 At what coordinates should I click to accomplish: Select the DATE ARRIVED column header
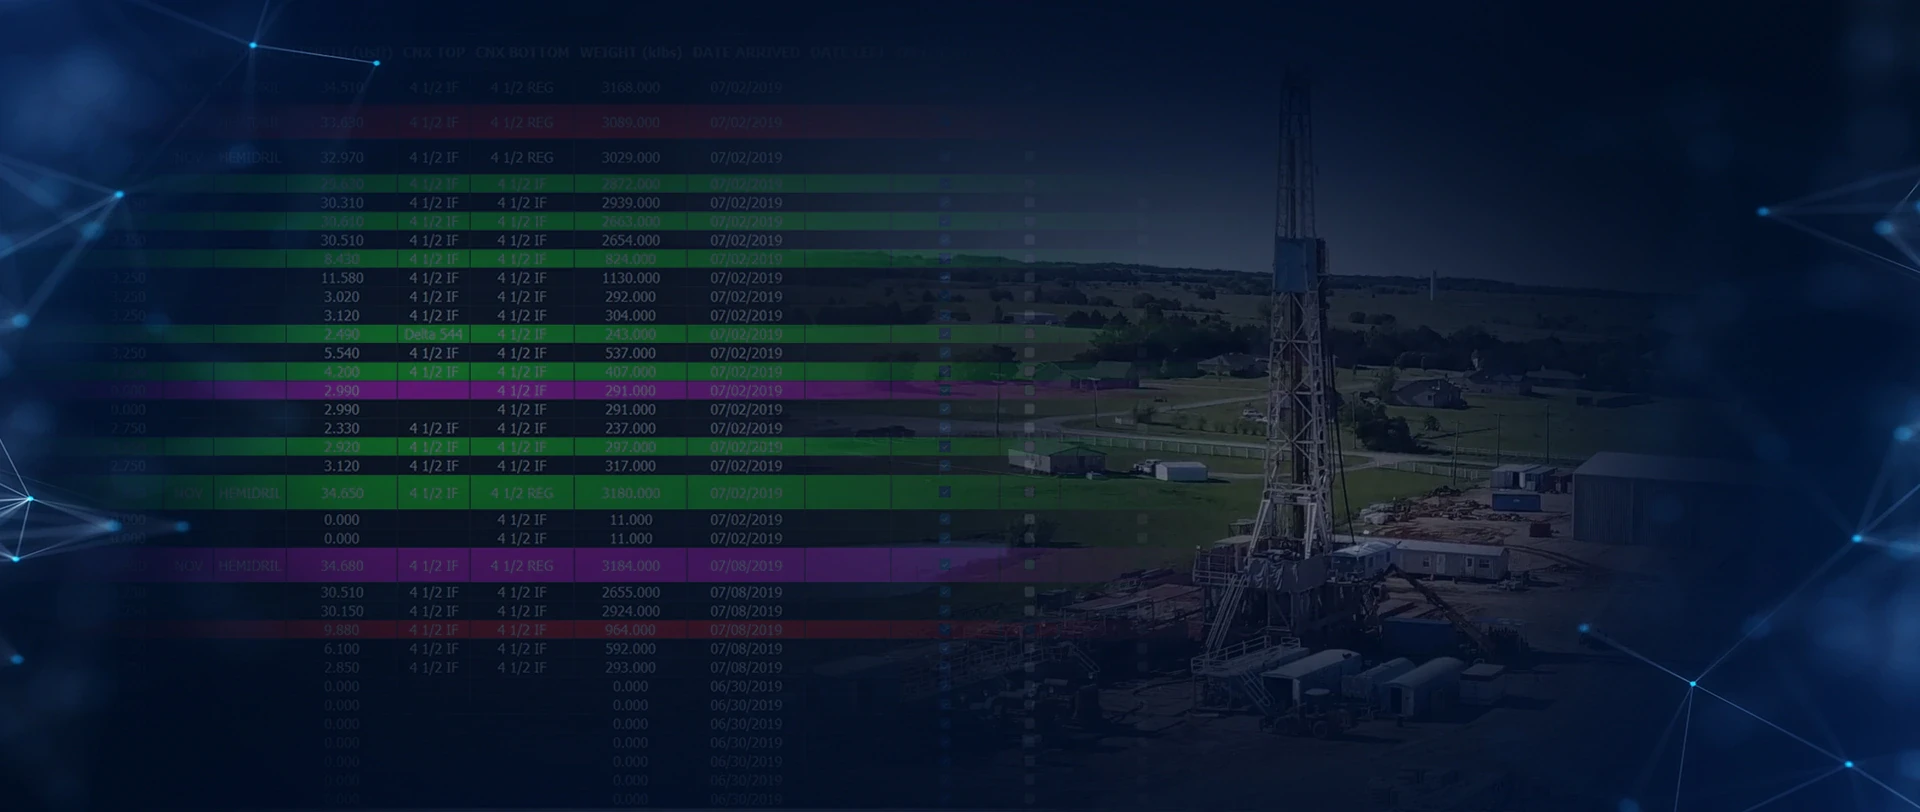click(746, 52)
